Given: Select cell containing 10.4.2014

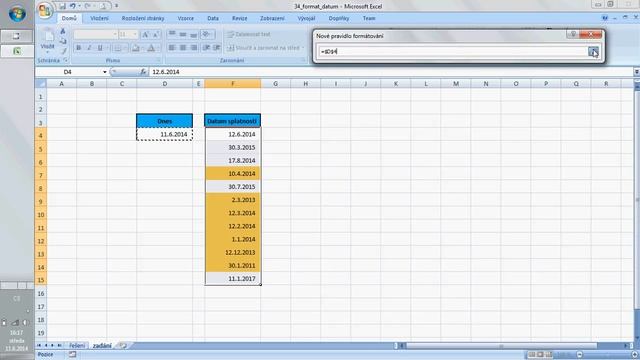Looking at the screenshot, I should pyautogui.click(x=233, y=173).
